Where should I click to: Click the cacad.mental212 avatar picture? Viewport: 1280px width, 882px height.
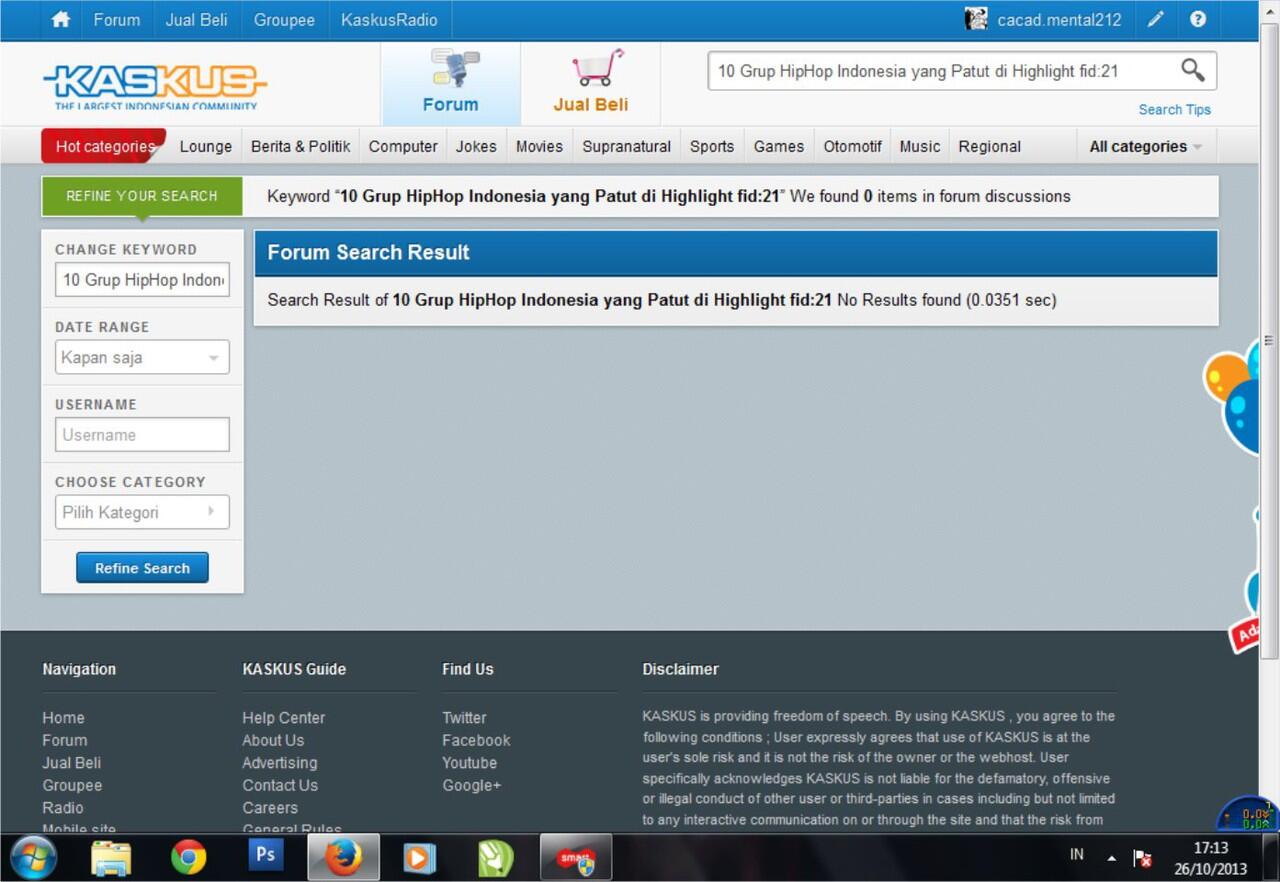click(x=976, y=19)
